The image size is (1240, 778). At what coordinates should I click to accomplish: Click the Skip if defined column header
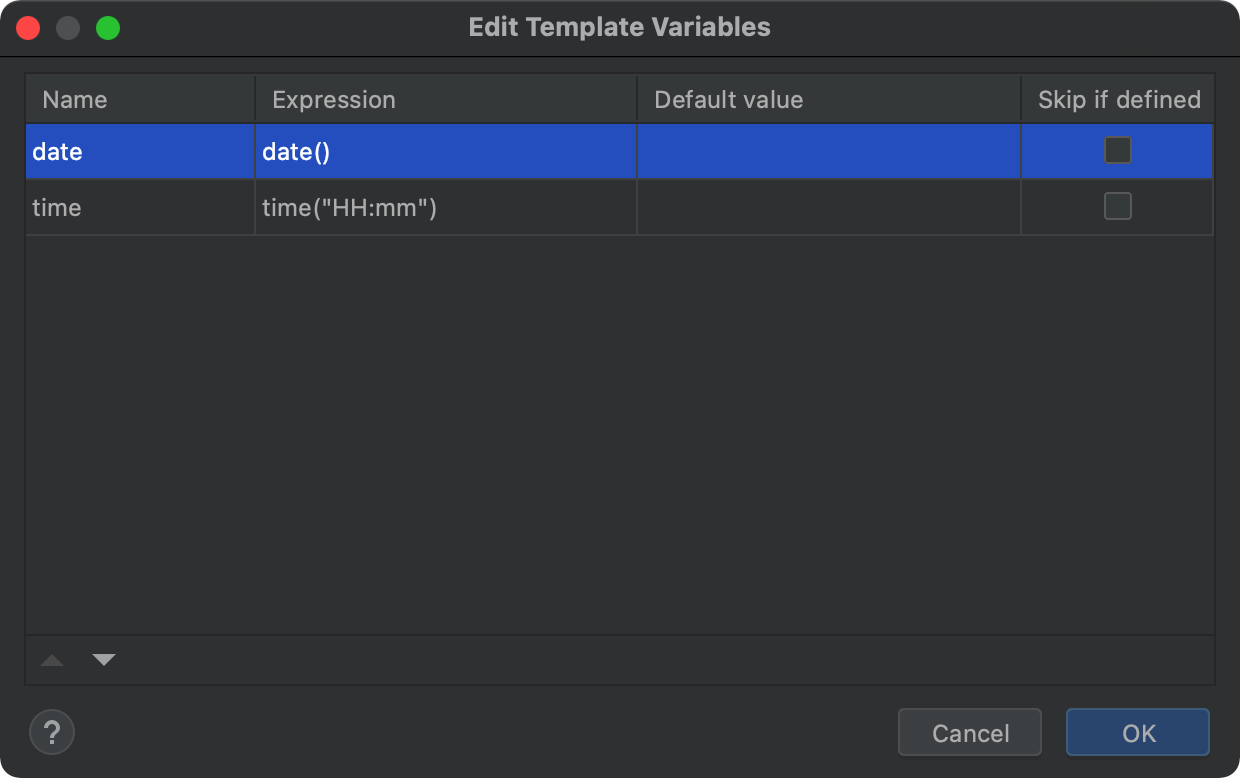(x=1118, y=100)
